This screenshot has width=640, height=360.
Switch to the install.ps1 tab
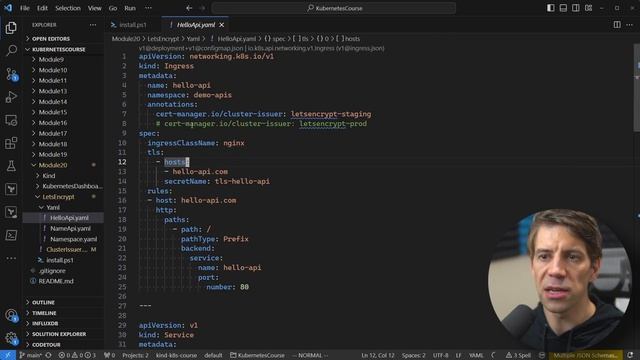coord(133,25)
